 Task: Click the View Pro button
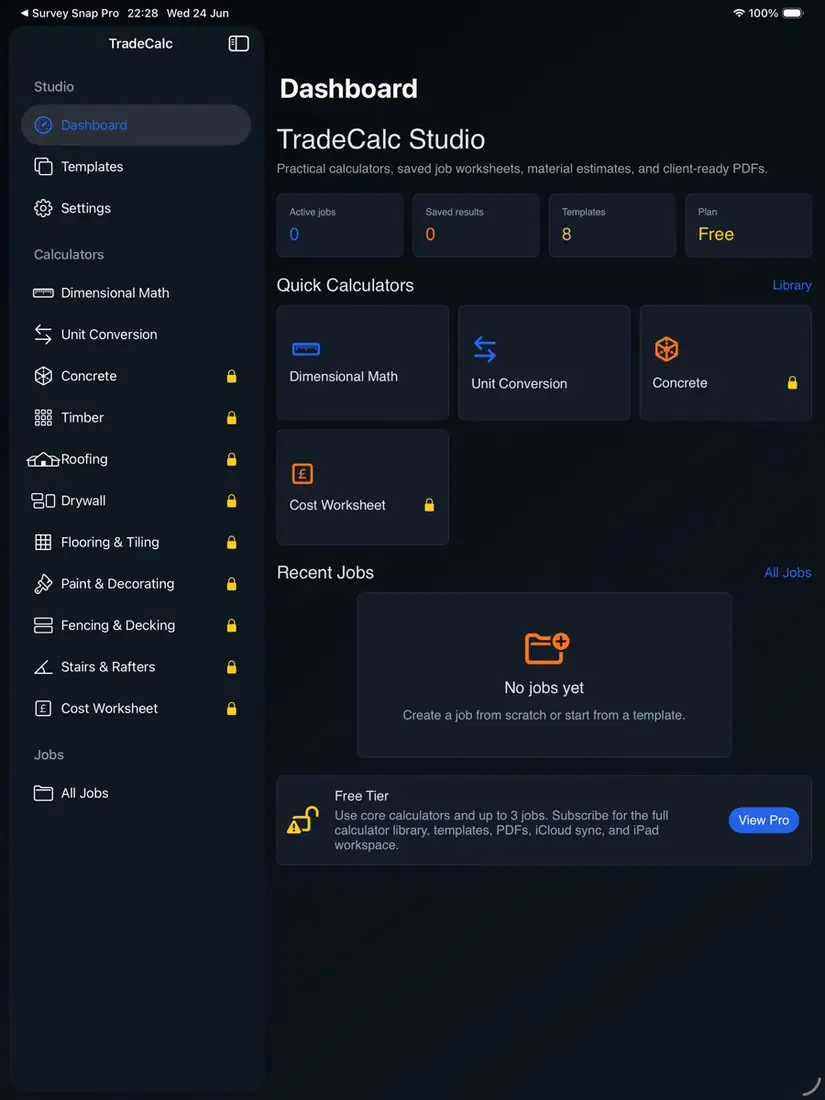763,820
